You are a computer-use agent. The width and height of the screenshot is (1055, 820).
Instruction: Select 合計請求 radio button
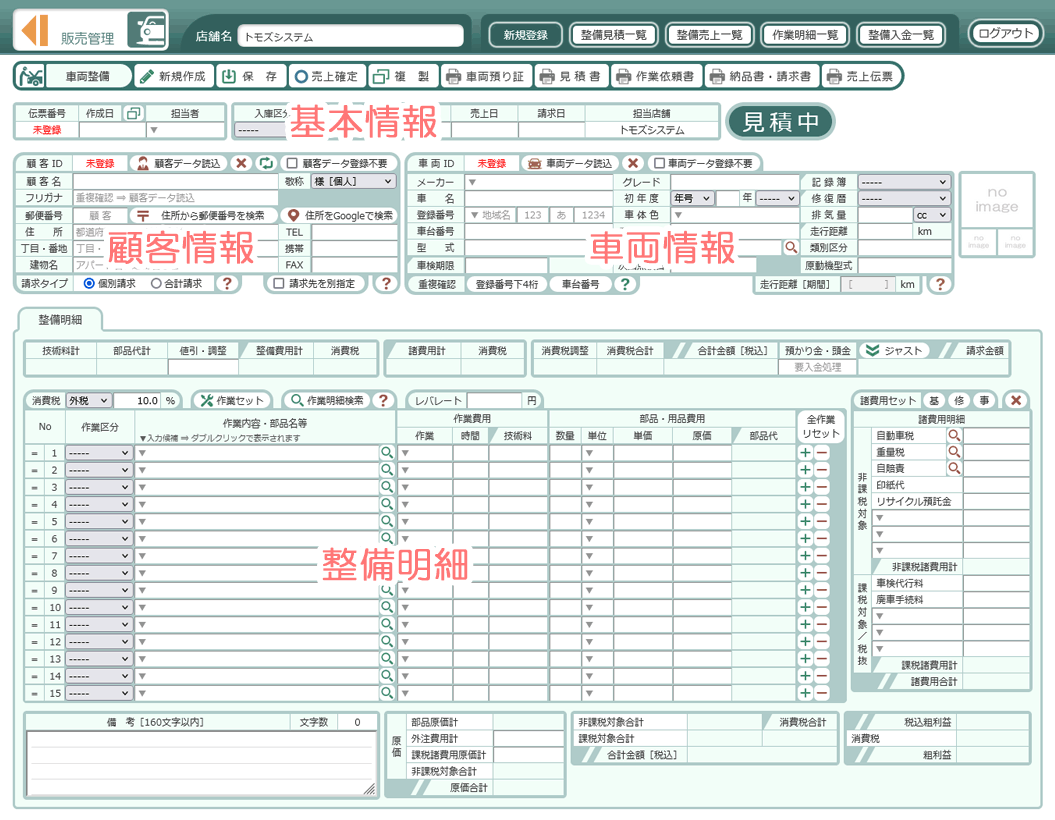tap(156, 284)
